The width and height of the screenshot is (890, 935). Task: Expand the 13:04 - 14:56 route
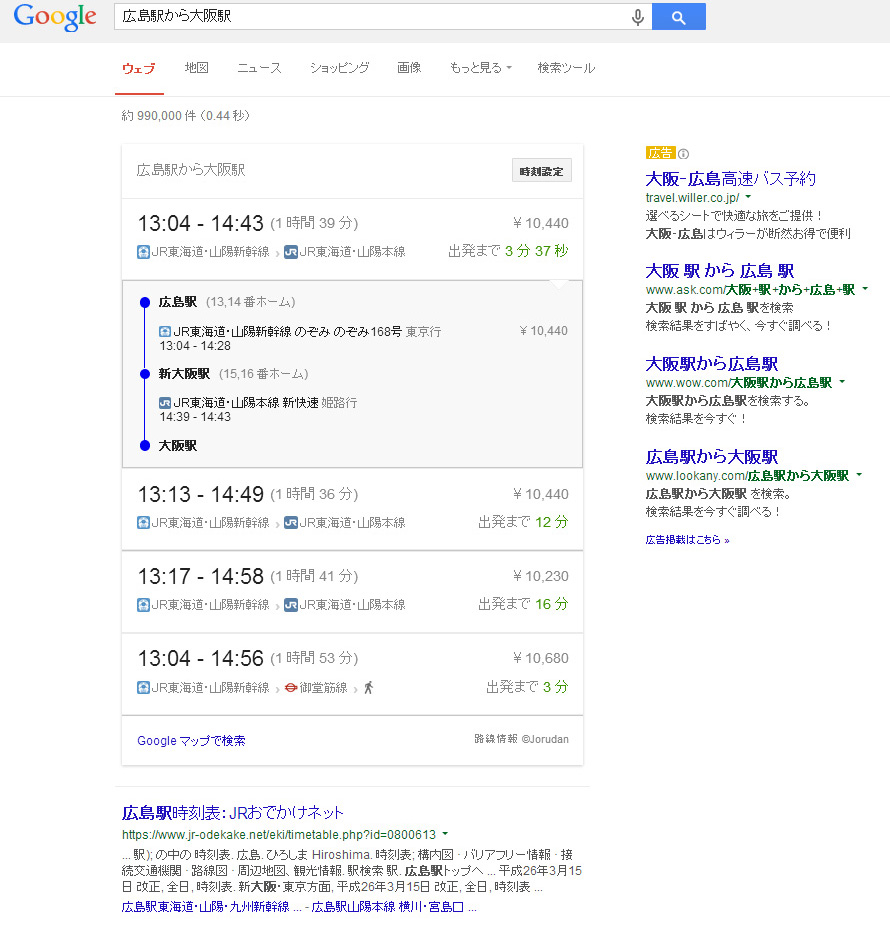352,674
